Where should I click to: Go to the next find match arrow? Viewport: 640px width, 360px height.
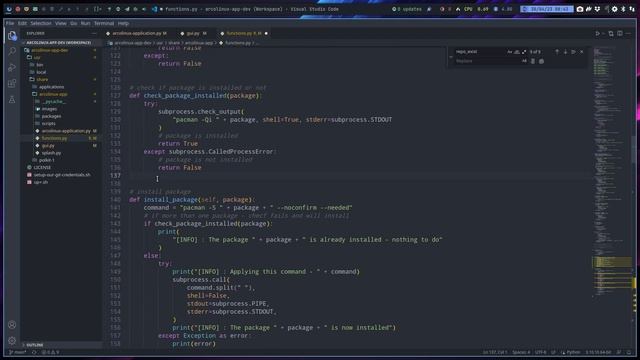click(565, 52)
